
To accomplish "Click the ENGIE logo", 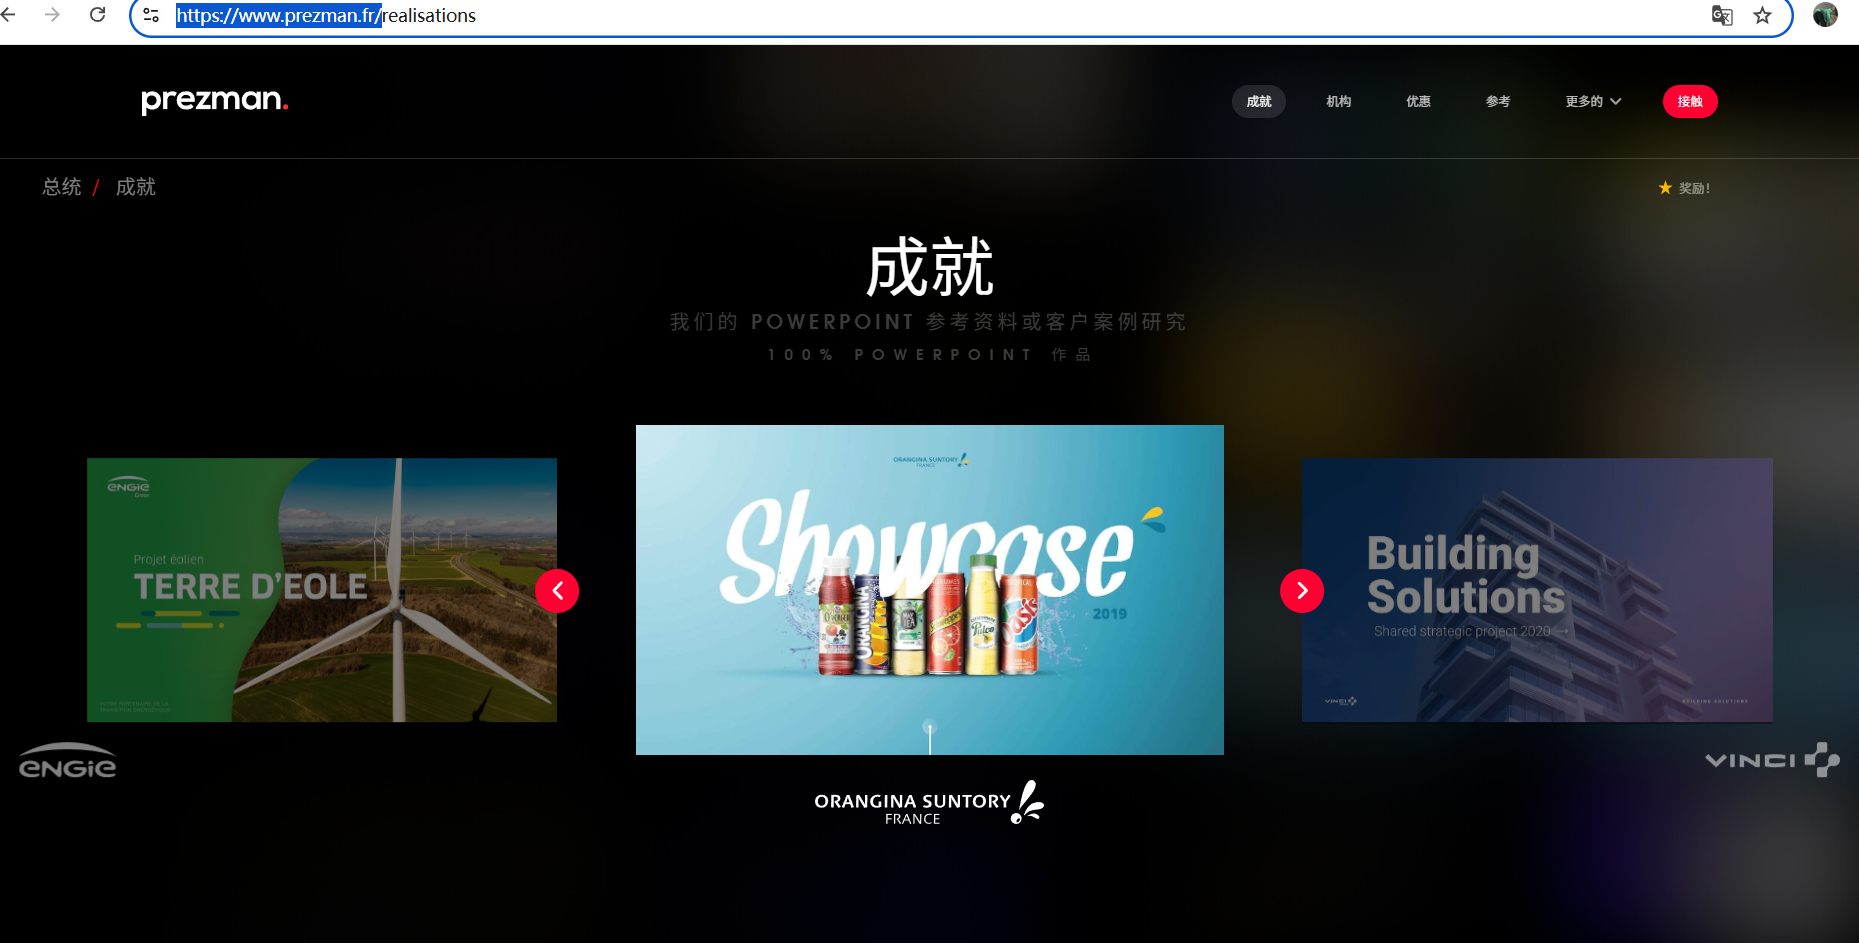I will [x=68, y=761].
